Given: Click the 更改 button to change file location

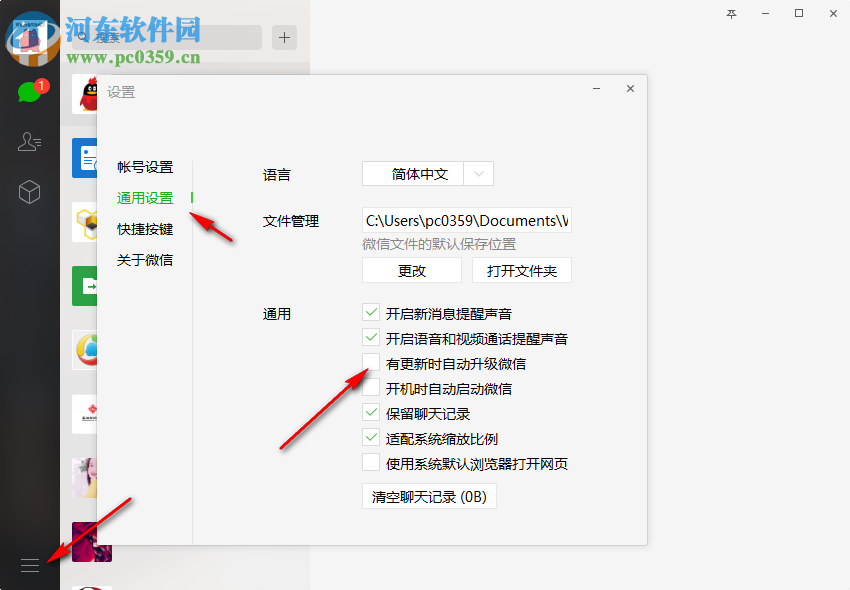Looking at the screenshot, I should [411, 270].
